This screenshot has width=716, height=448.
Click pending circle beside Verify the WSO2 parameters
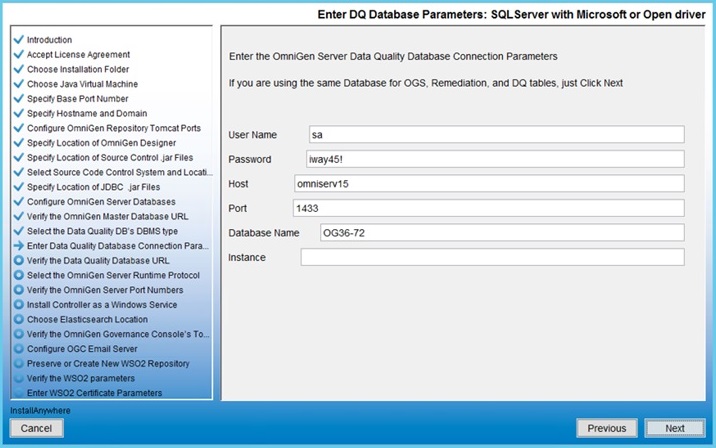pyautogui.click(x=19, y=378)
